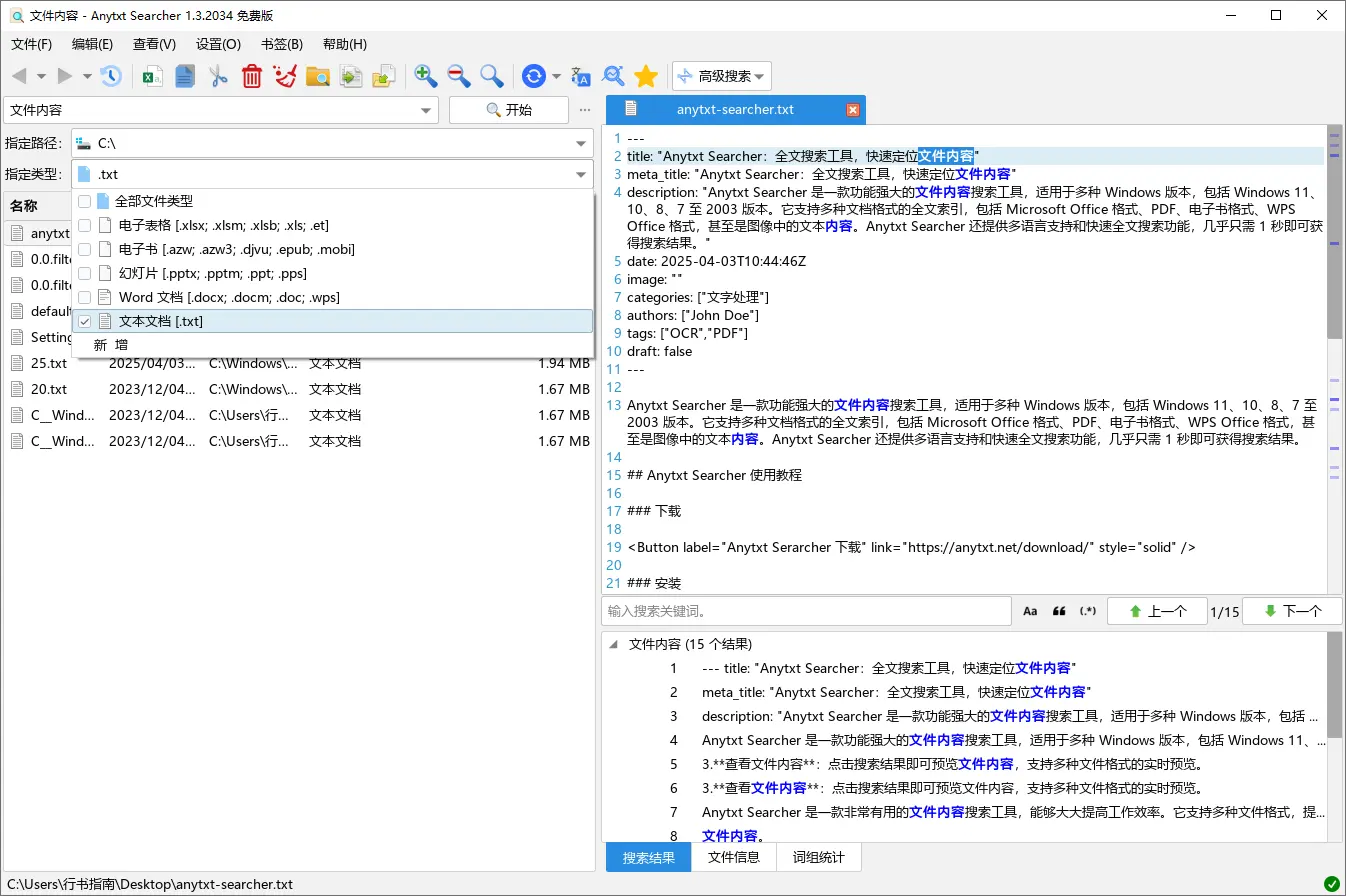Click the plain blue magnifier icon
1346x896 pixels.
tap(491, 76)
